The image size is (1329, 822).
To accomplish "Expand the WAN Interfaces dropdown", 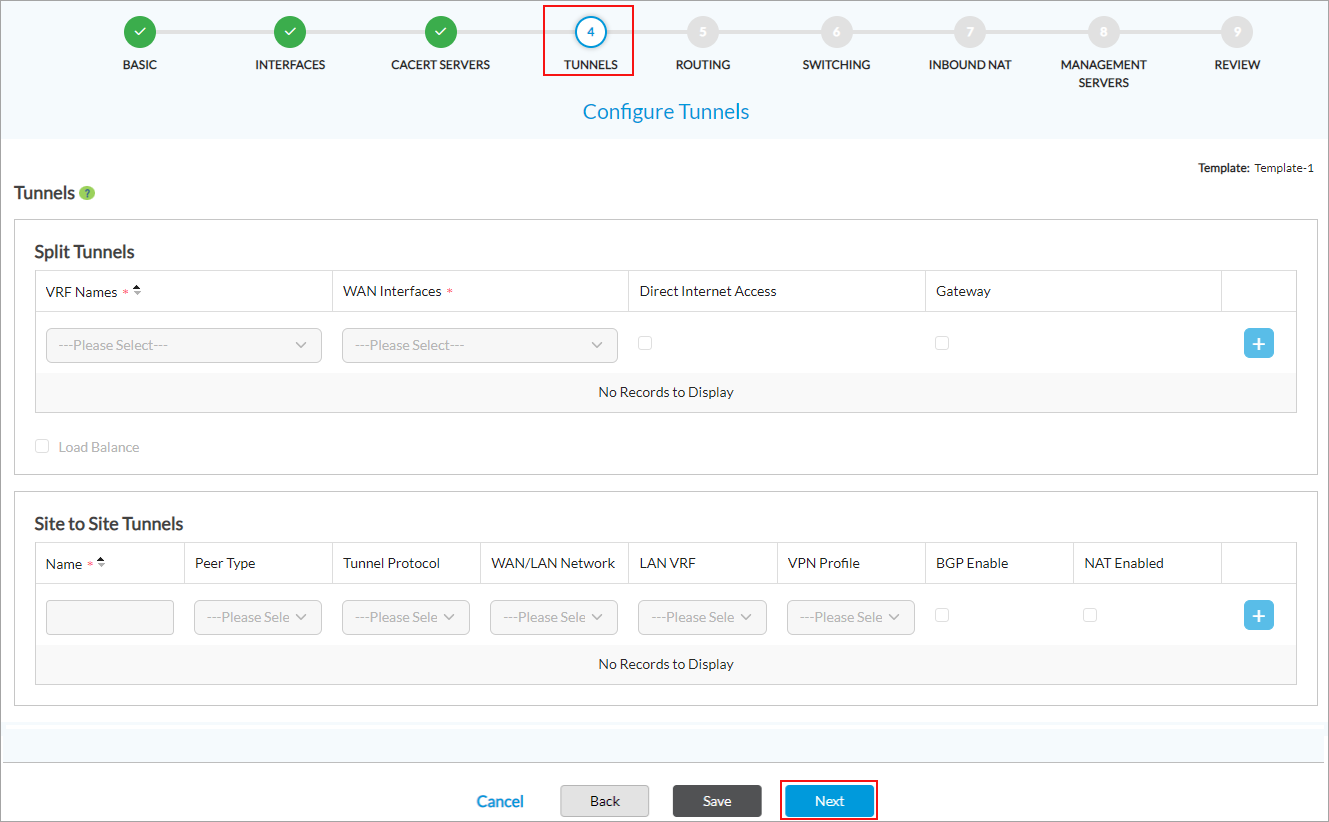I will click(480, 345).
